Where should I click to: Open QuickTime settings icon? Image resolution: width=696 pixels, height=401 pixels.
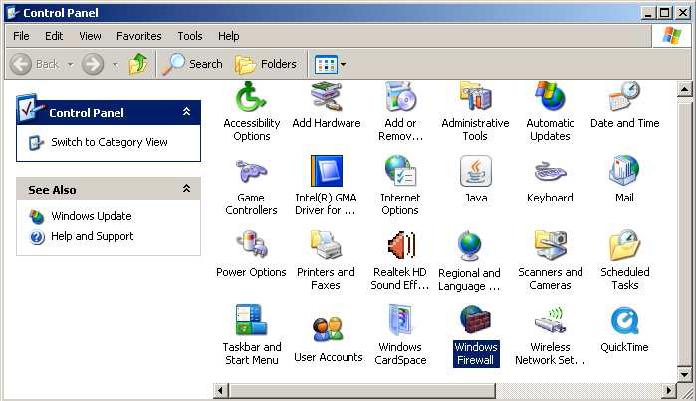(625, 321)
